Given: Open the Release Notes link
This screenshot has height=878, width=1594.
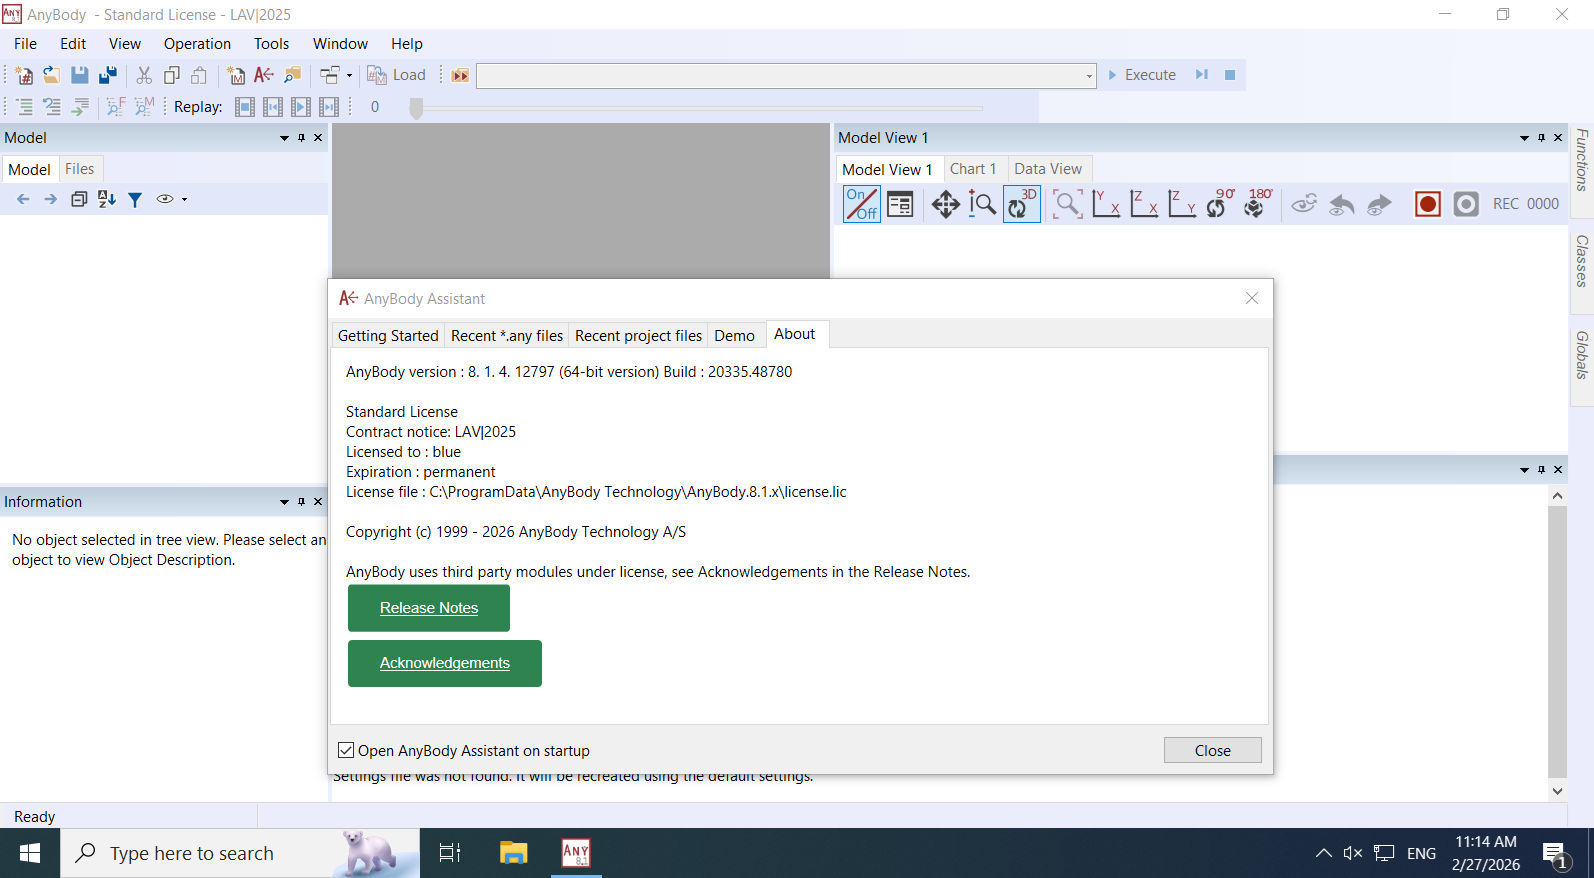Looking at the screenshot, I should coord(429,608).
